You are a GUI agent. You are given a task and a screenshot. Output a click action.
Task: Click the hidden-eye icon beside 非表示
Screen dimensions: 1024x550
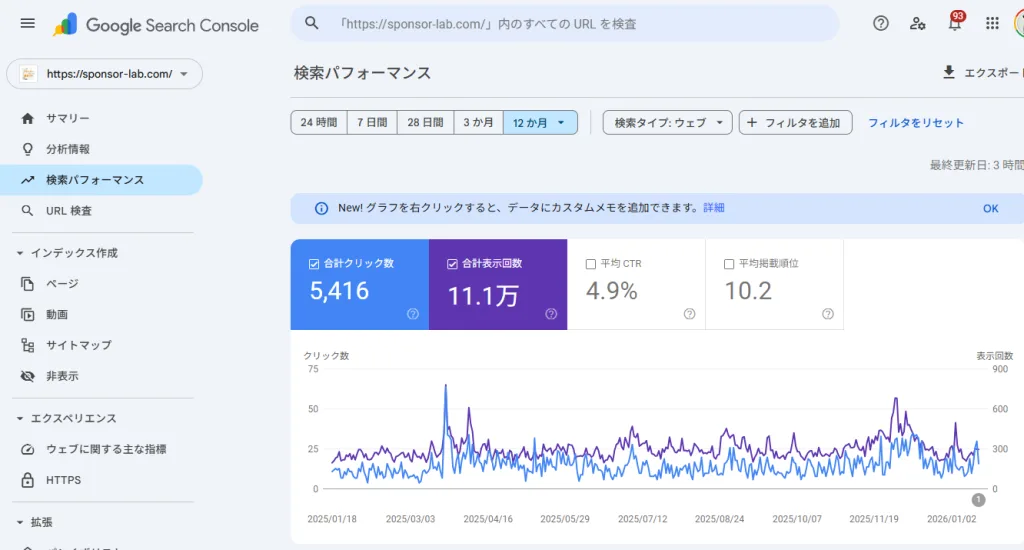[x=27, y=376]
